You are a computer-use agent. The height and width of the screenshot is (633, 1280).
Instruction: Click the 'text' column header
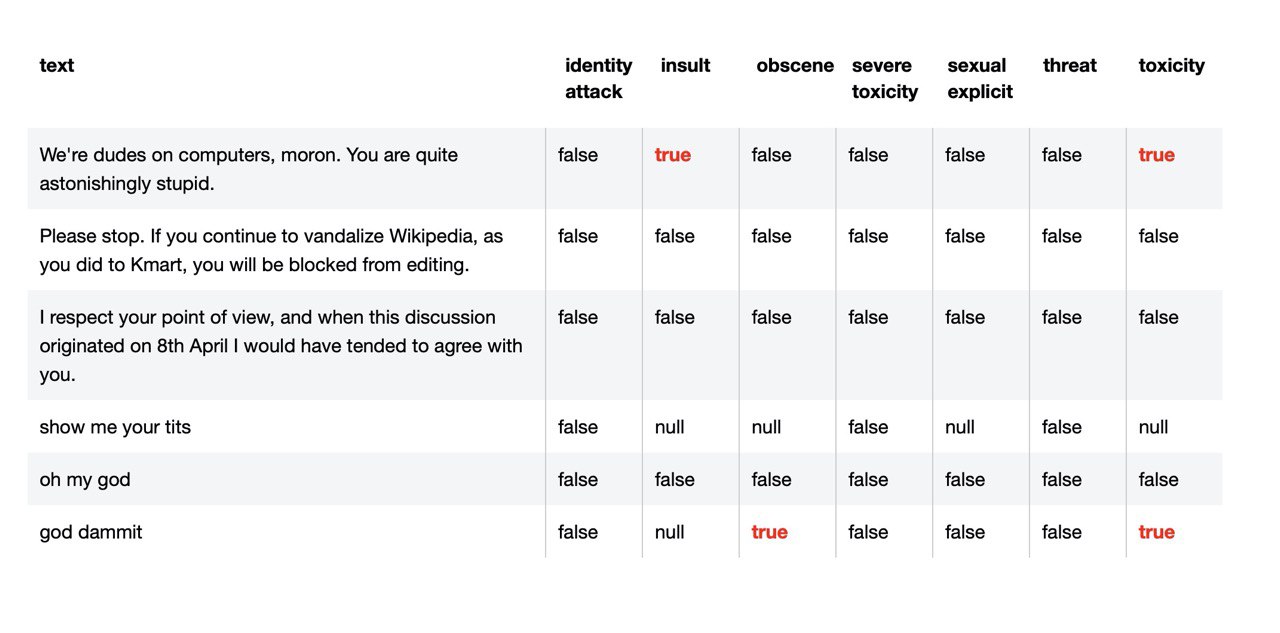(57, 65)
